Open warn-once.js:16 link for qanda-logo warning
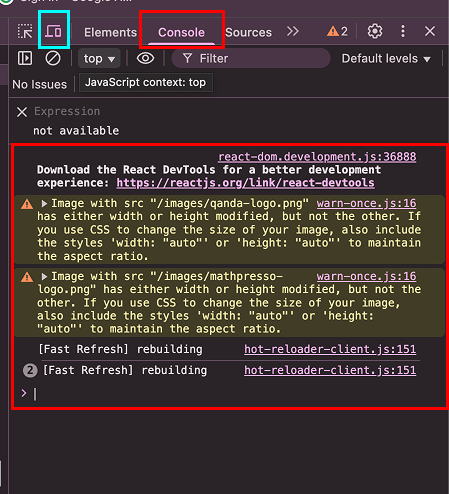 (366, 203)
